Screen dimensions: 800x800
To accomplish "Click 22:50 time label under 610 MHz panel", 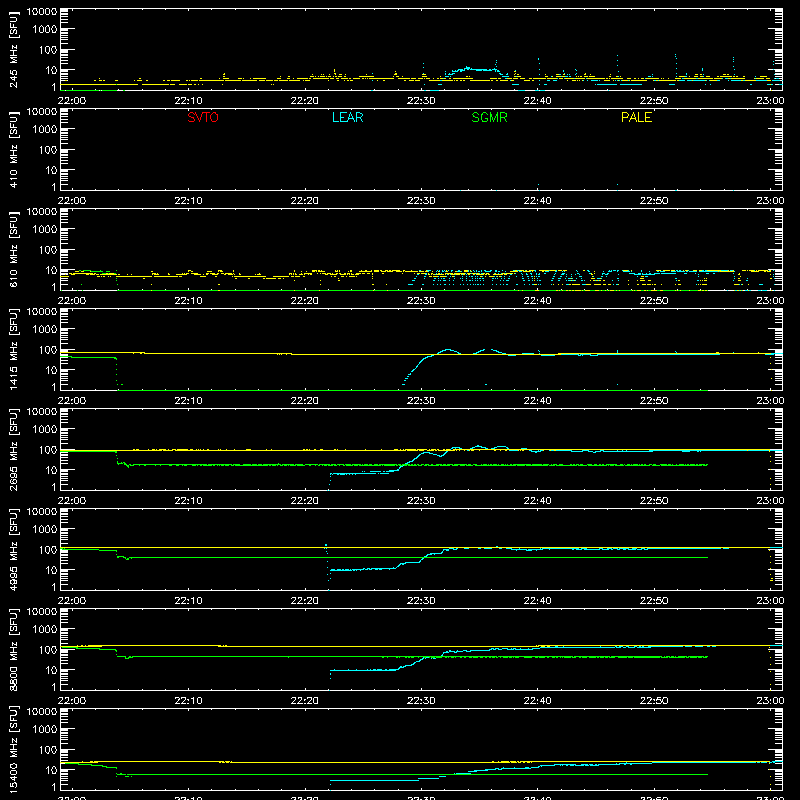I will coord(654,301).
